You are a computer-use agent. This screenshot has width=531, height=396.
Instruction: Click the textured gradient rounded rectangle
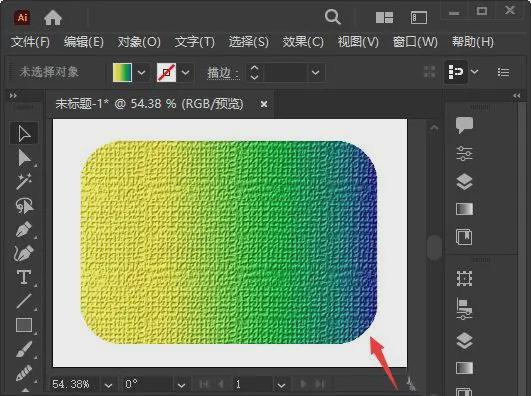(229, 243)
